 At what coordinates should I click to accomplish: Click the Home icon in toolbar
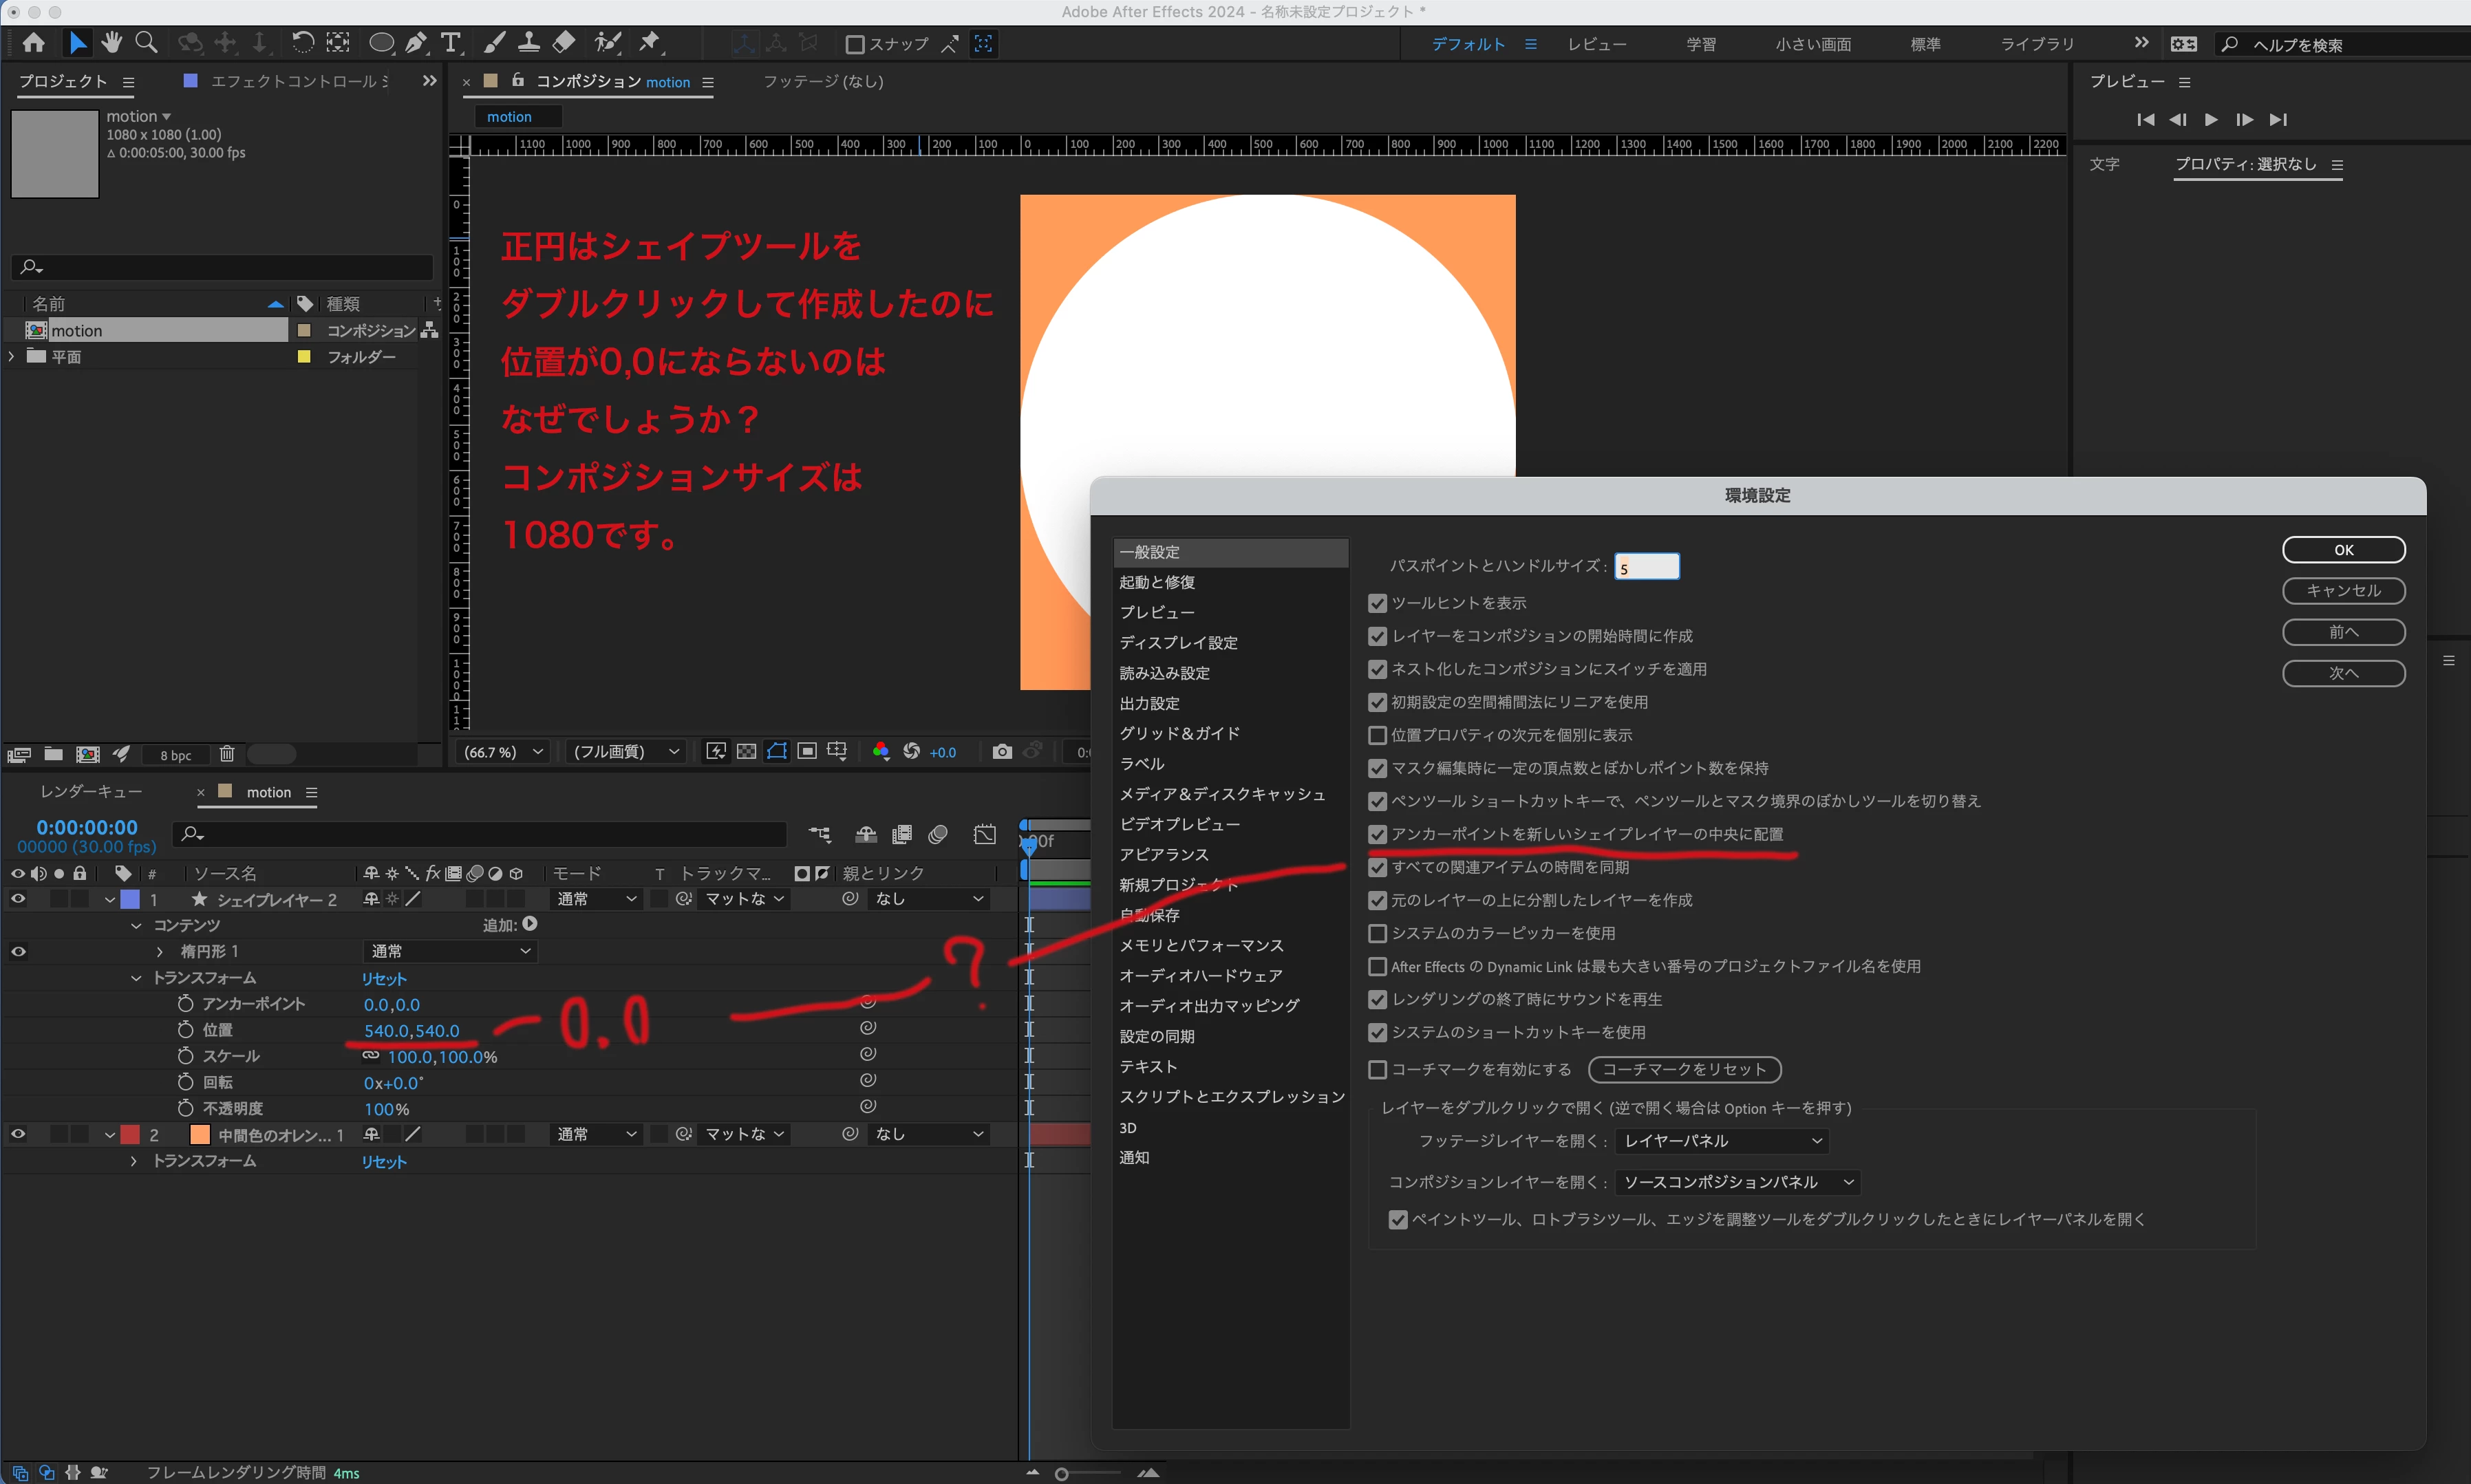pyautogui.click(x=34, y=43)
